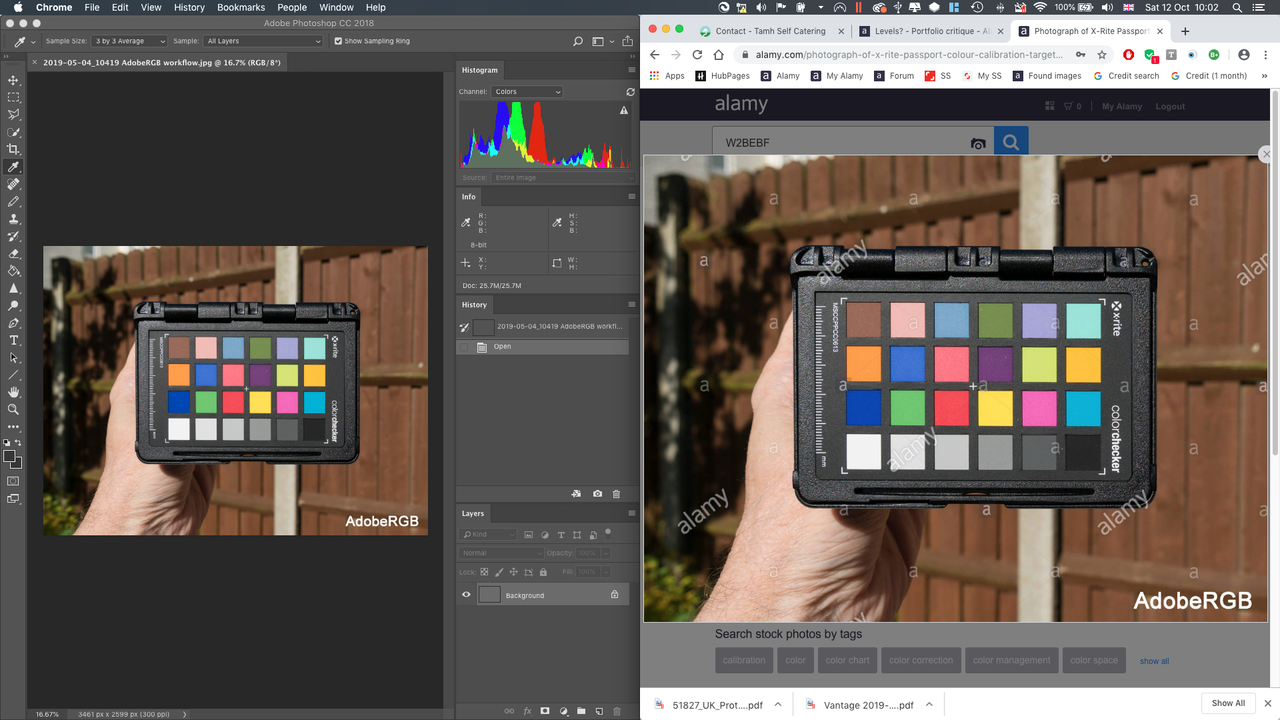Select the Crop tool
The image size is (1280, 720).
13,149
